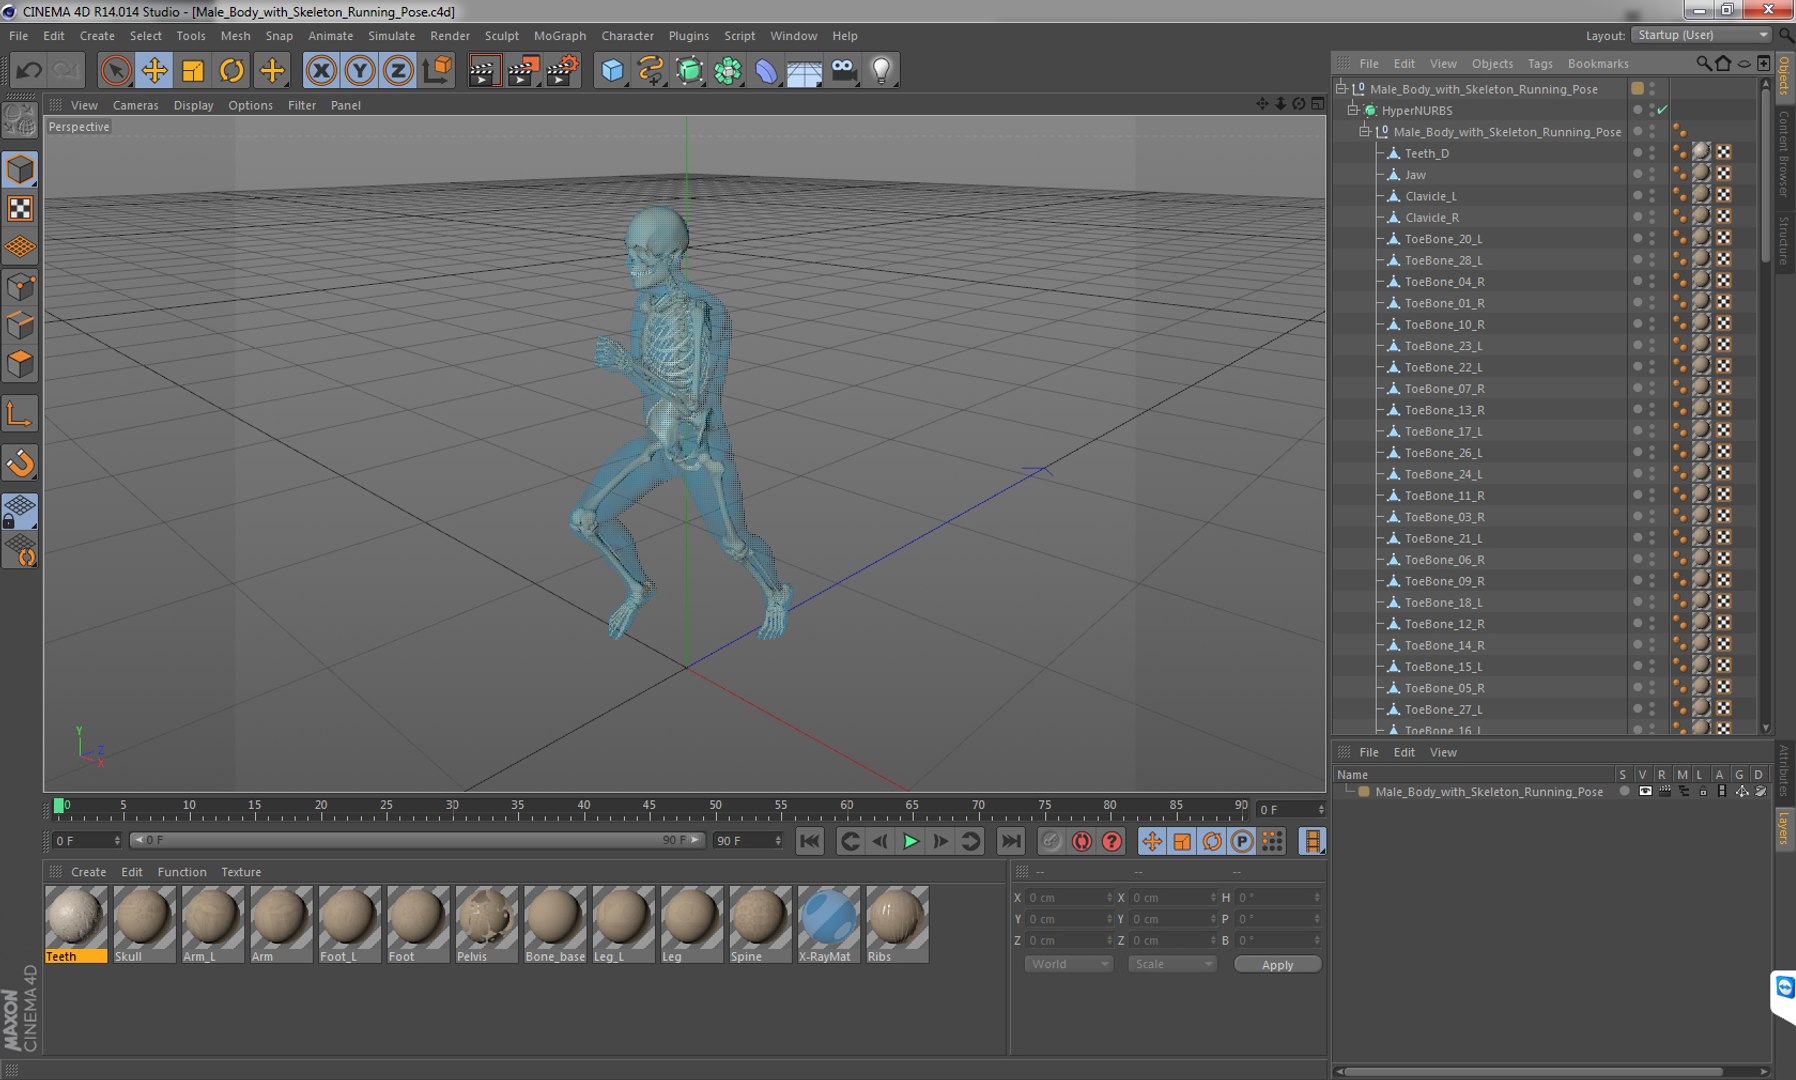Collapse the HyperNURBS tree item
The height and width of the screenshot is (1080, 1796).
pyautogui.click(x=1353, y=110)
